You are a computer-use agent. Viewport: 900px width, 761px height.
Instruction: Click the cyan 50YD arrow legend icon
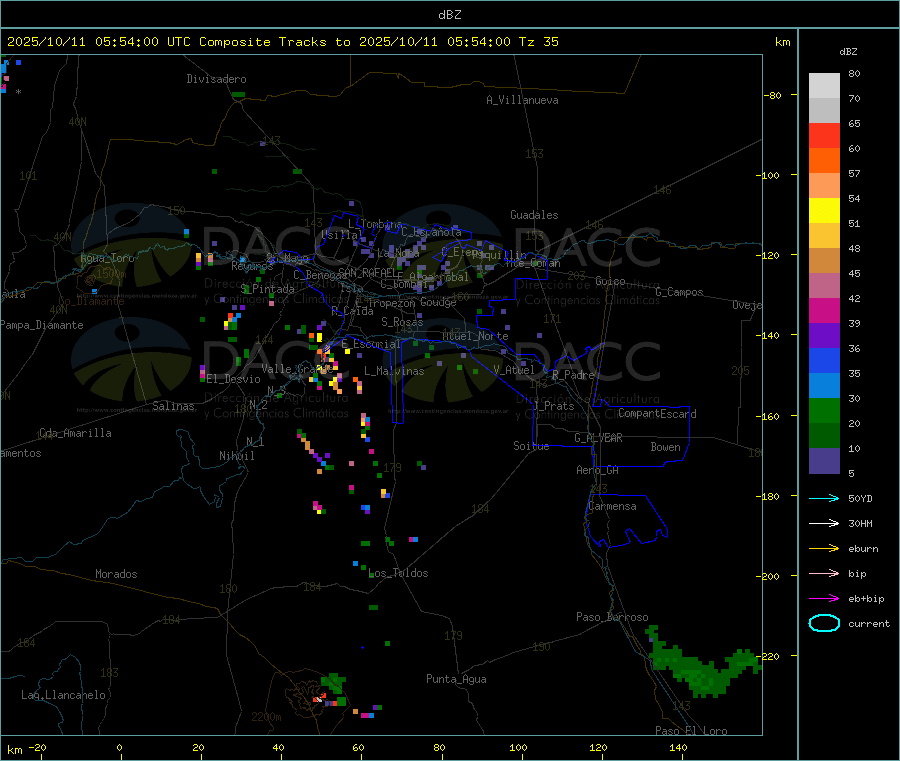pos(824,498)
